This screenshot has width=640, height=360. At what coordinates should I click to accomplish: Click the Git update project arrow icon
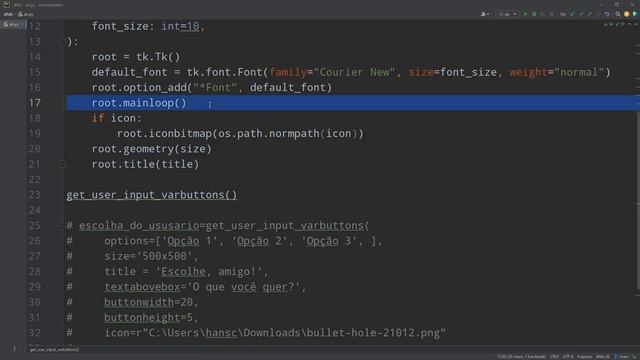[x=572, y=14]
